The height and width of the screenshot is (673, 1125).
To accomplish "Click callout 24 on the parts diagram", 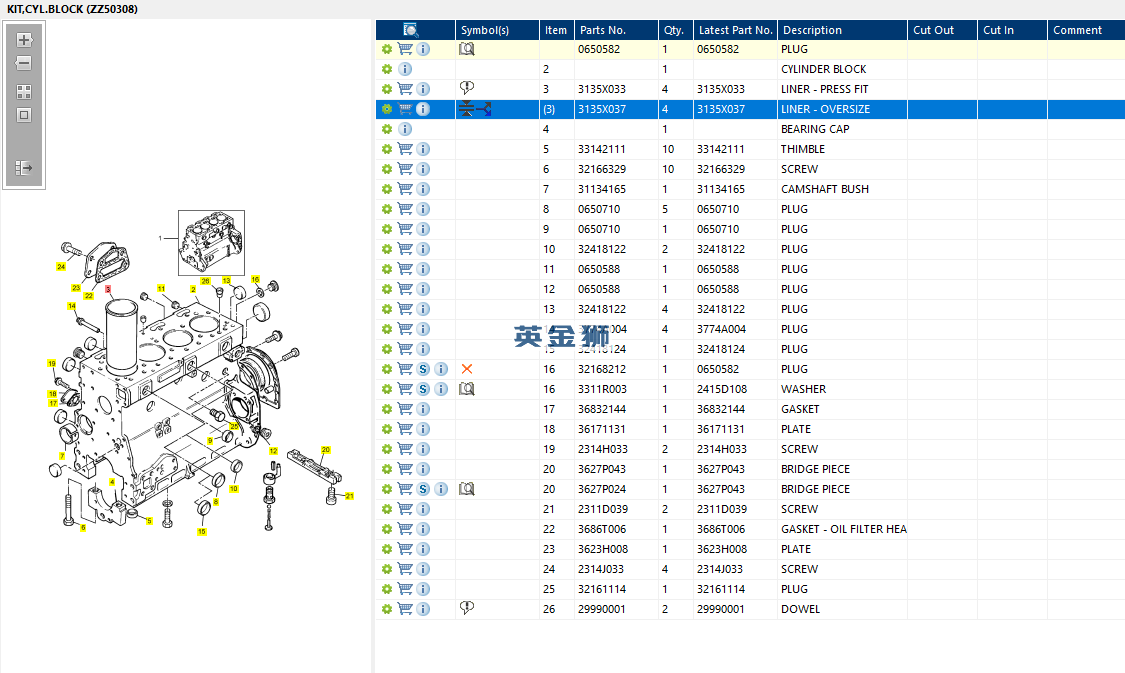I will [x=61, y=267].
